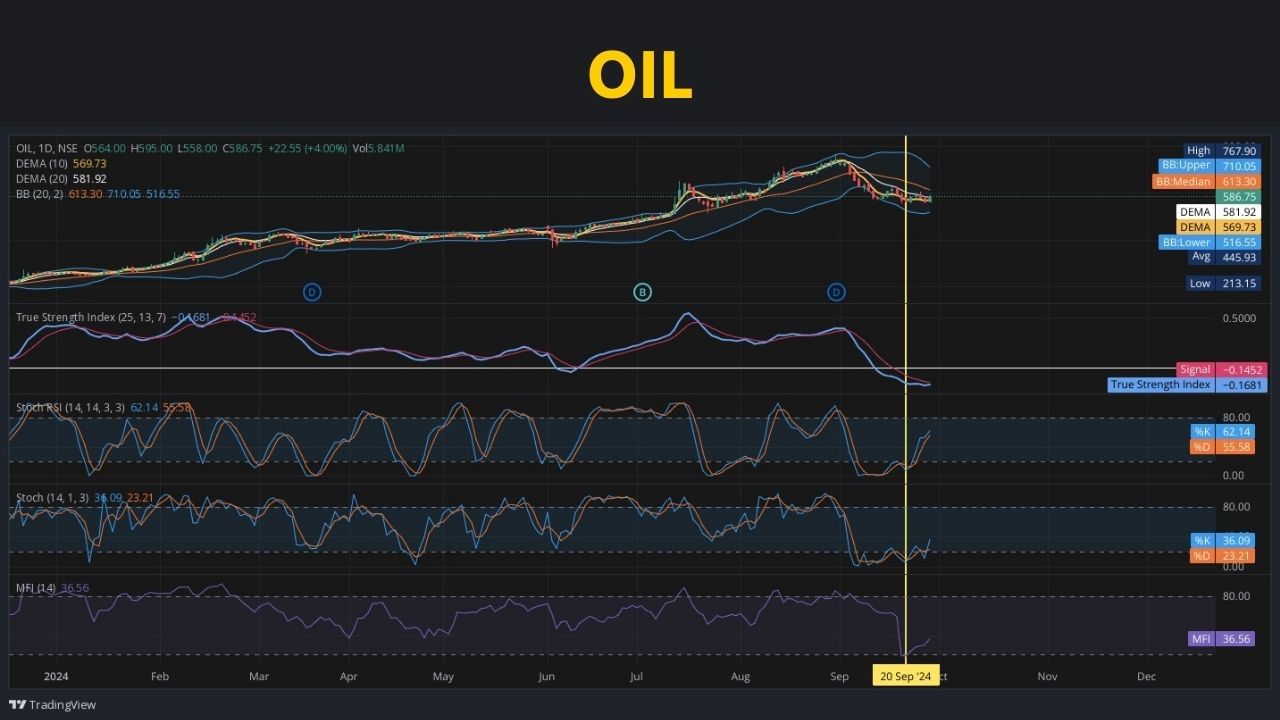1280x720 pixels.
Task: Click the OIL heading title
Action: (x=640, y=76)
